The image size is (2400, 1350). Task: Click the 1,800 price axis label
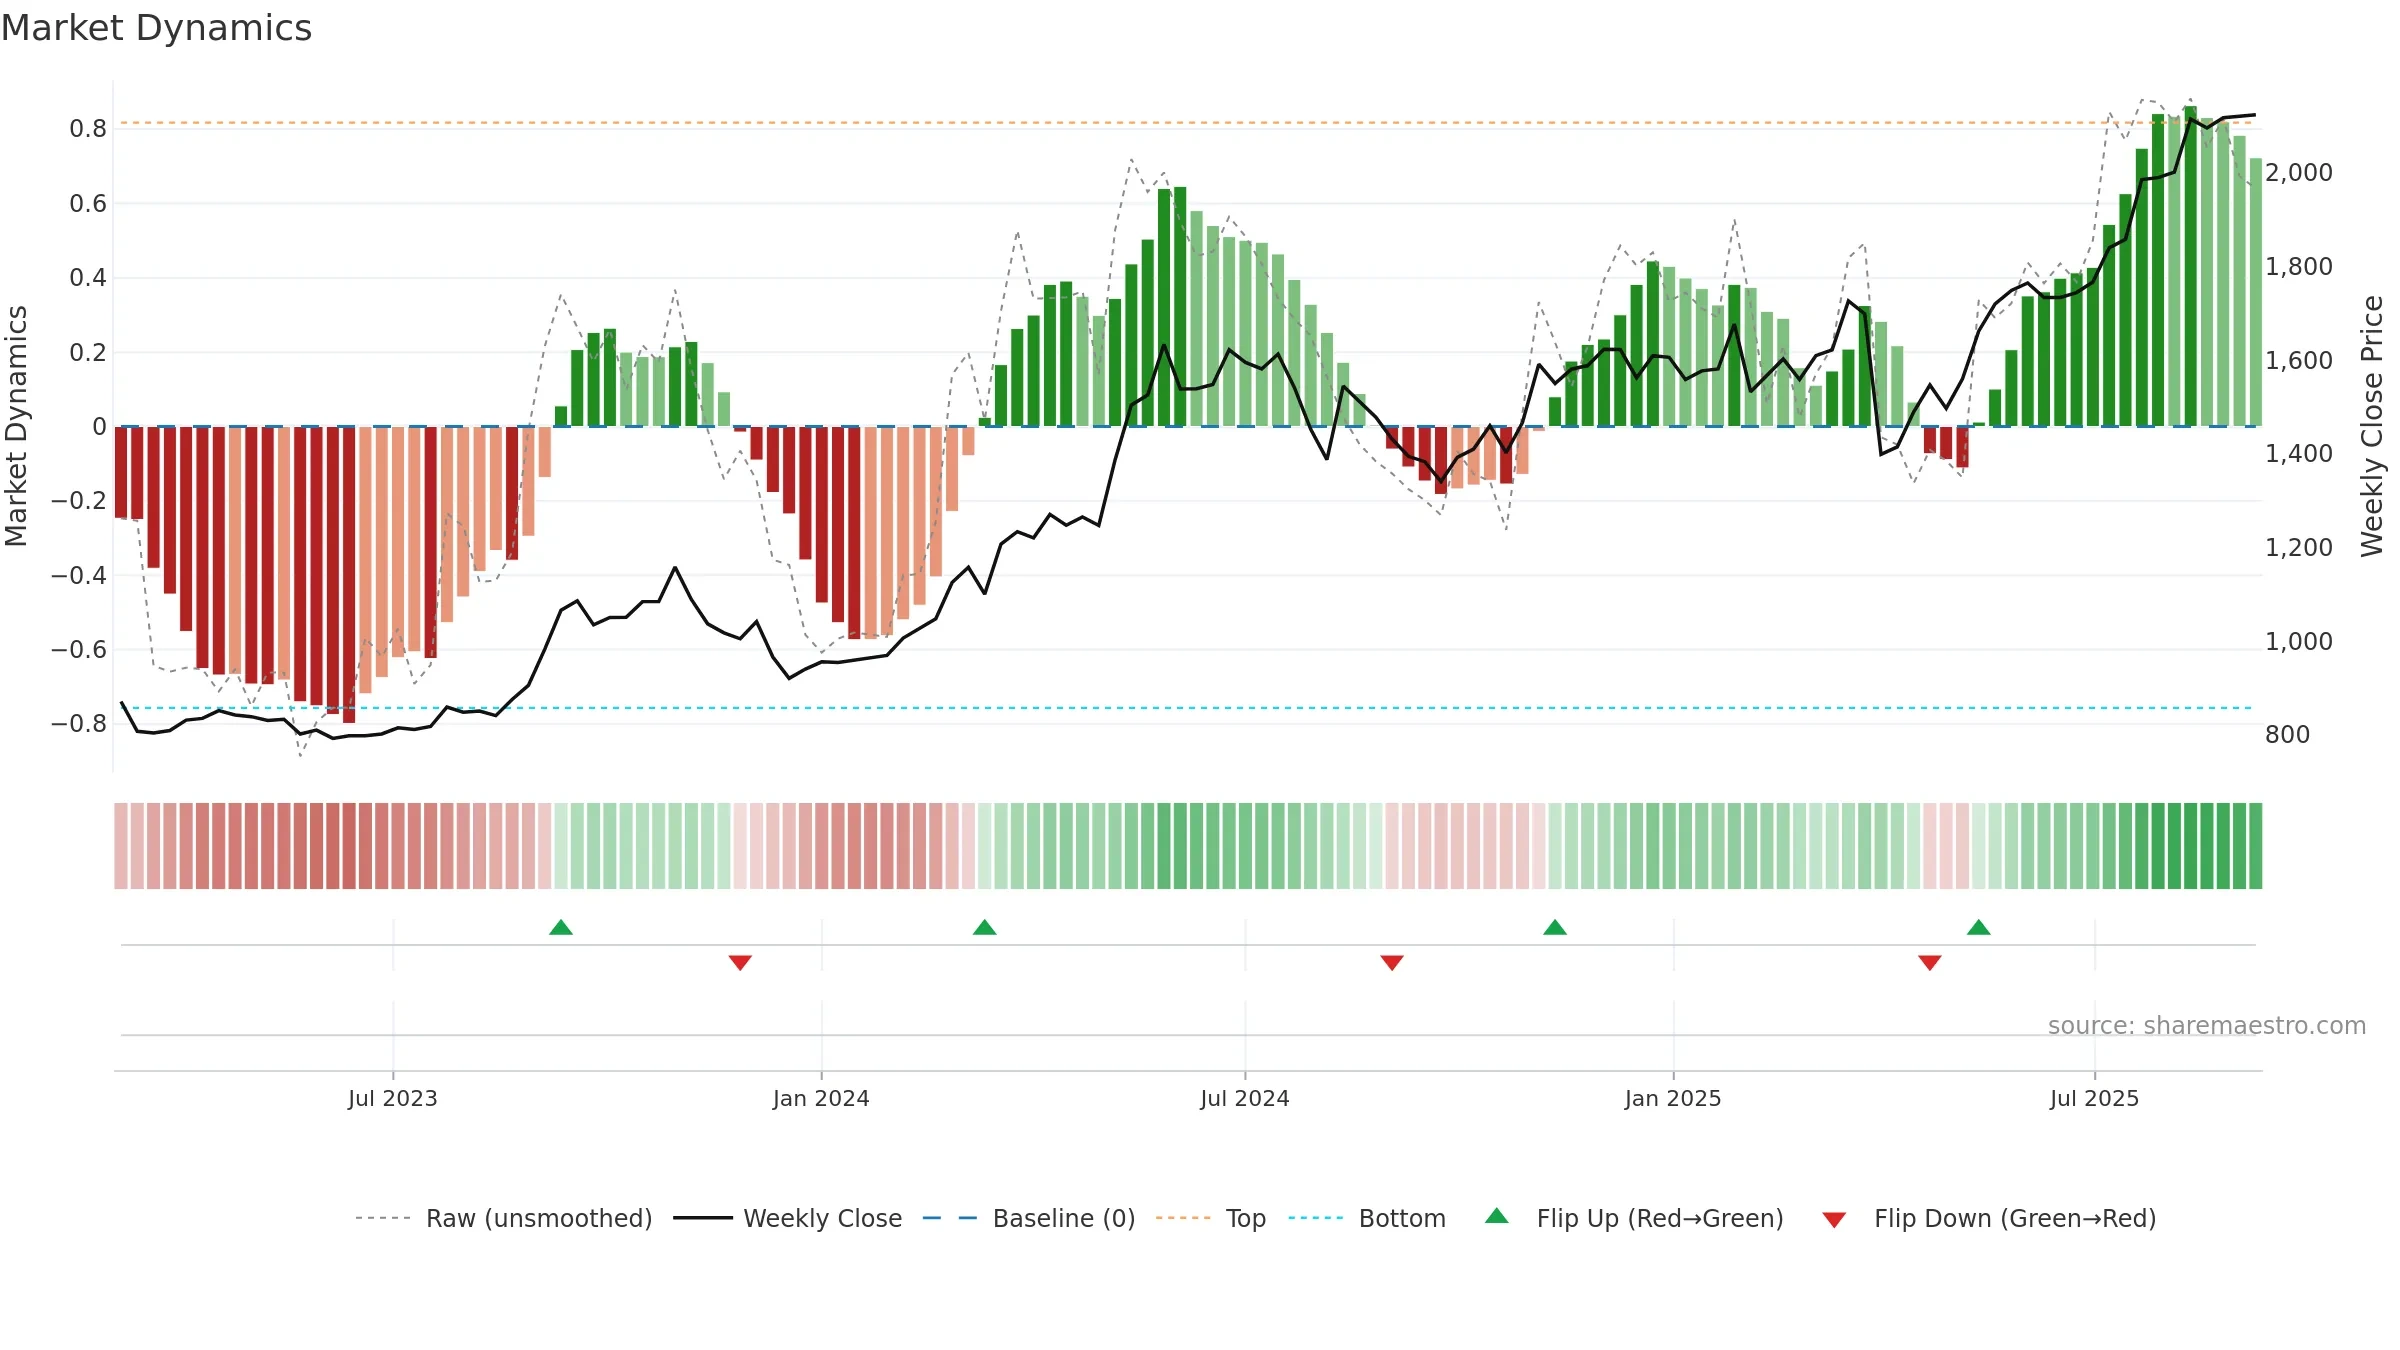2299,267
